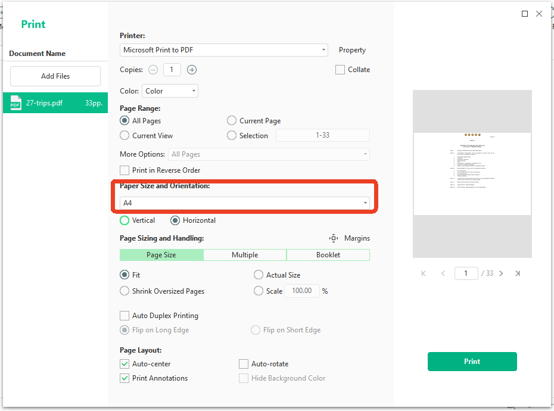Click the Margins icon
Viewport: 554px width, 411px height.
click(x=334, y=239)
